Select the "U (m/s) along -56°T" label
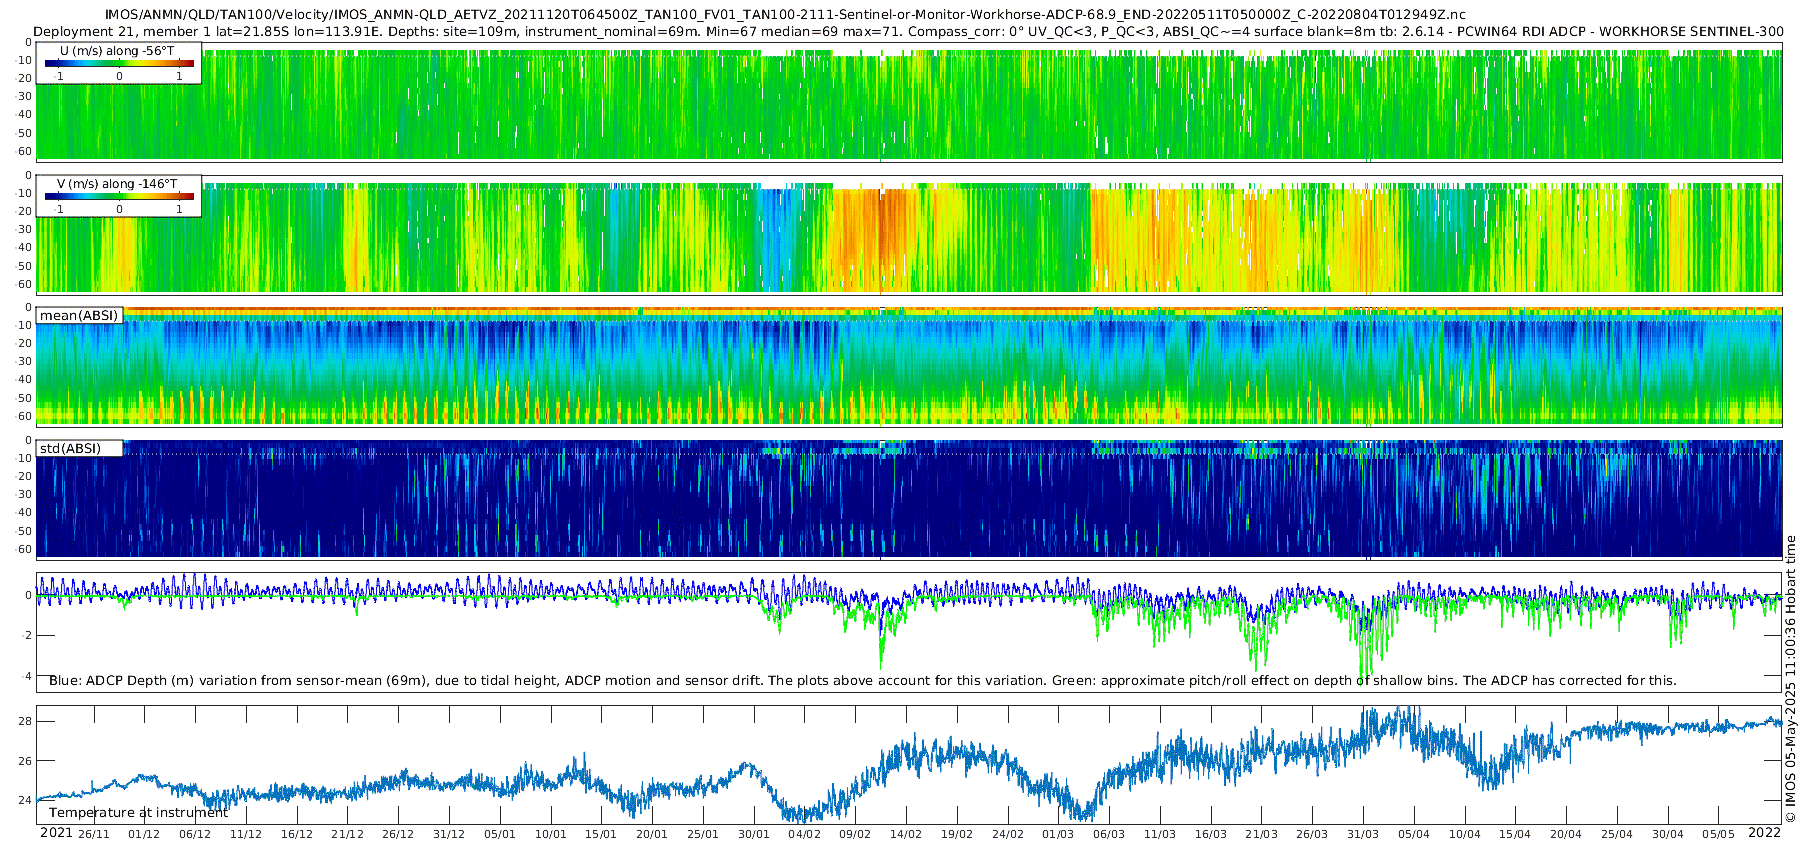Viewport: 1800px width, 850px height. coord(117,51)
